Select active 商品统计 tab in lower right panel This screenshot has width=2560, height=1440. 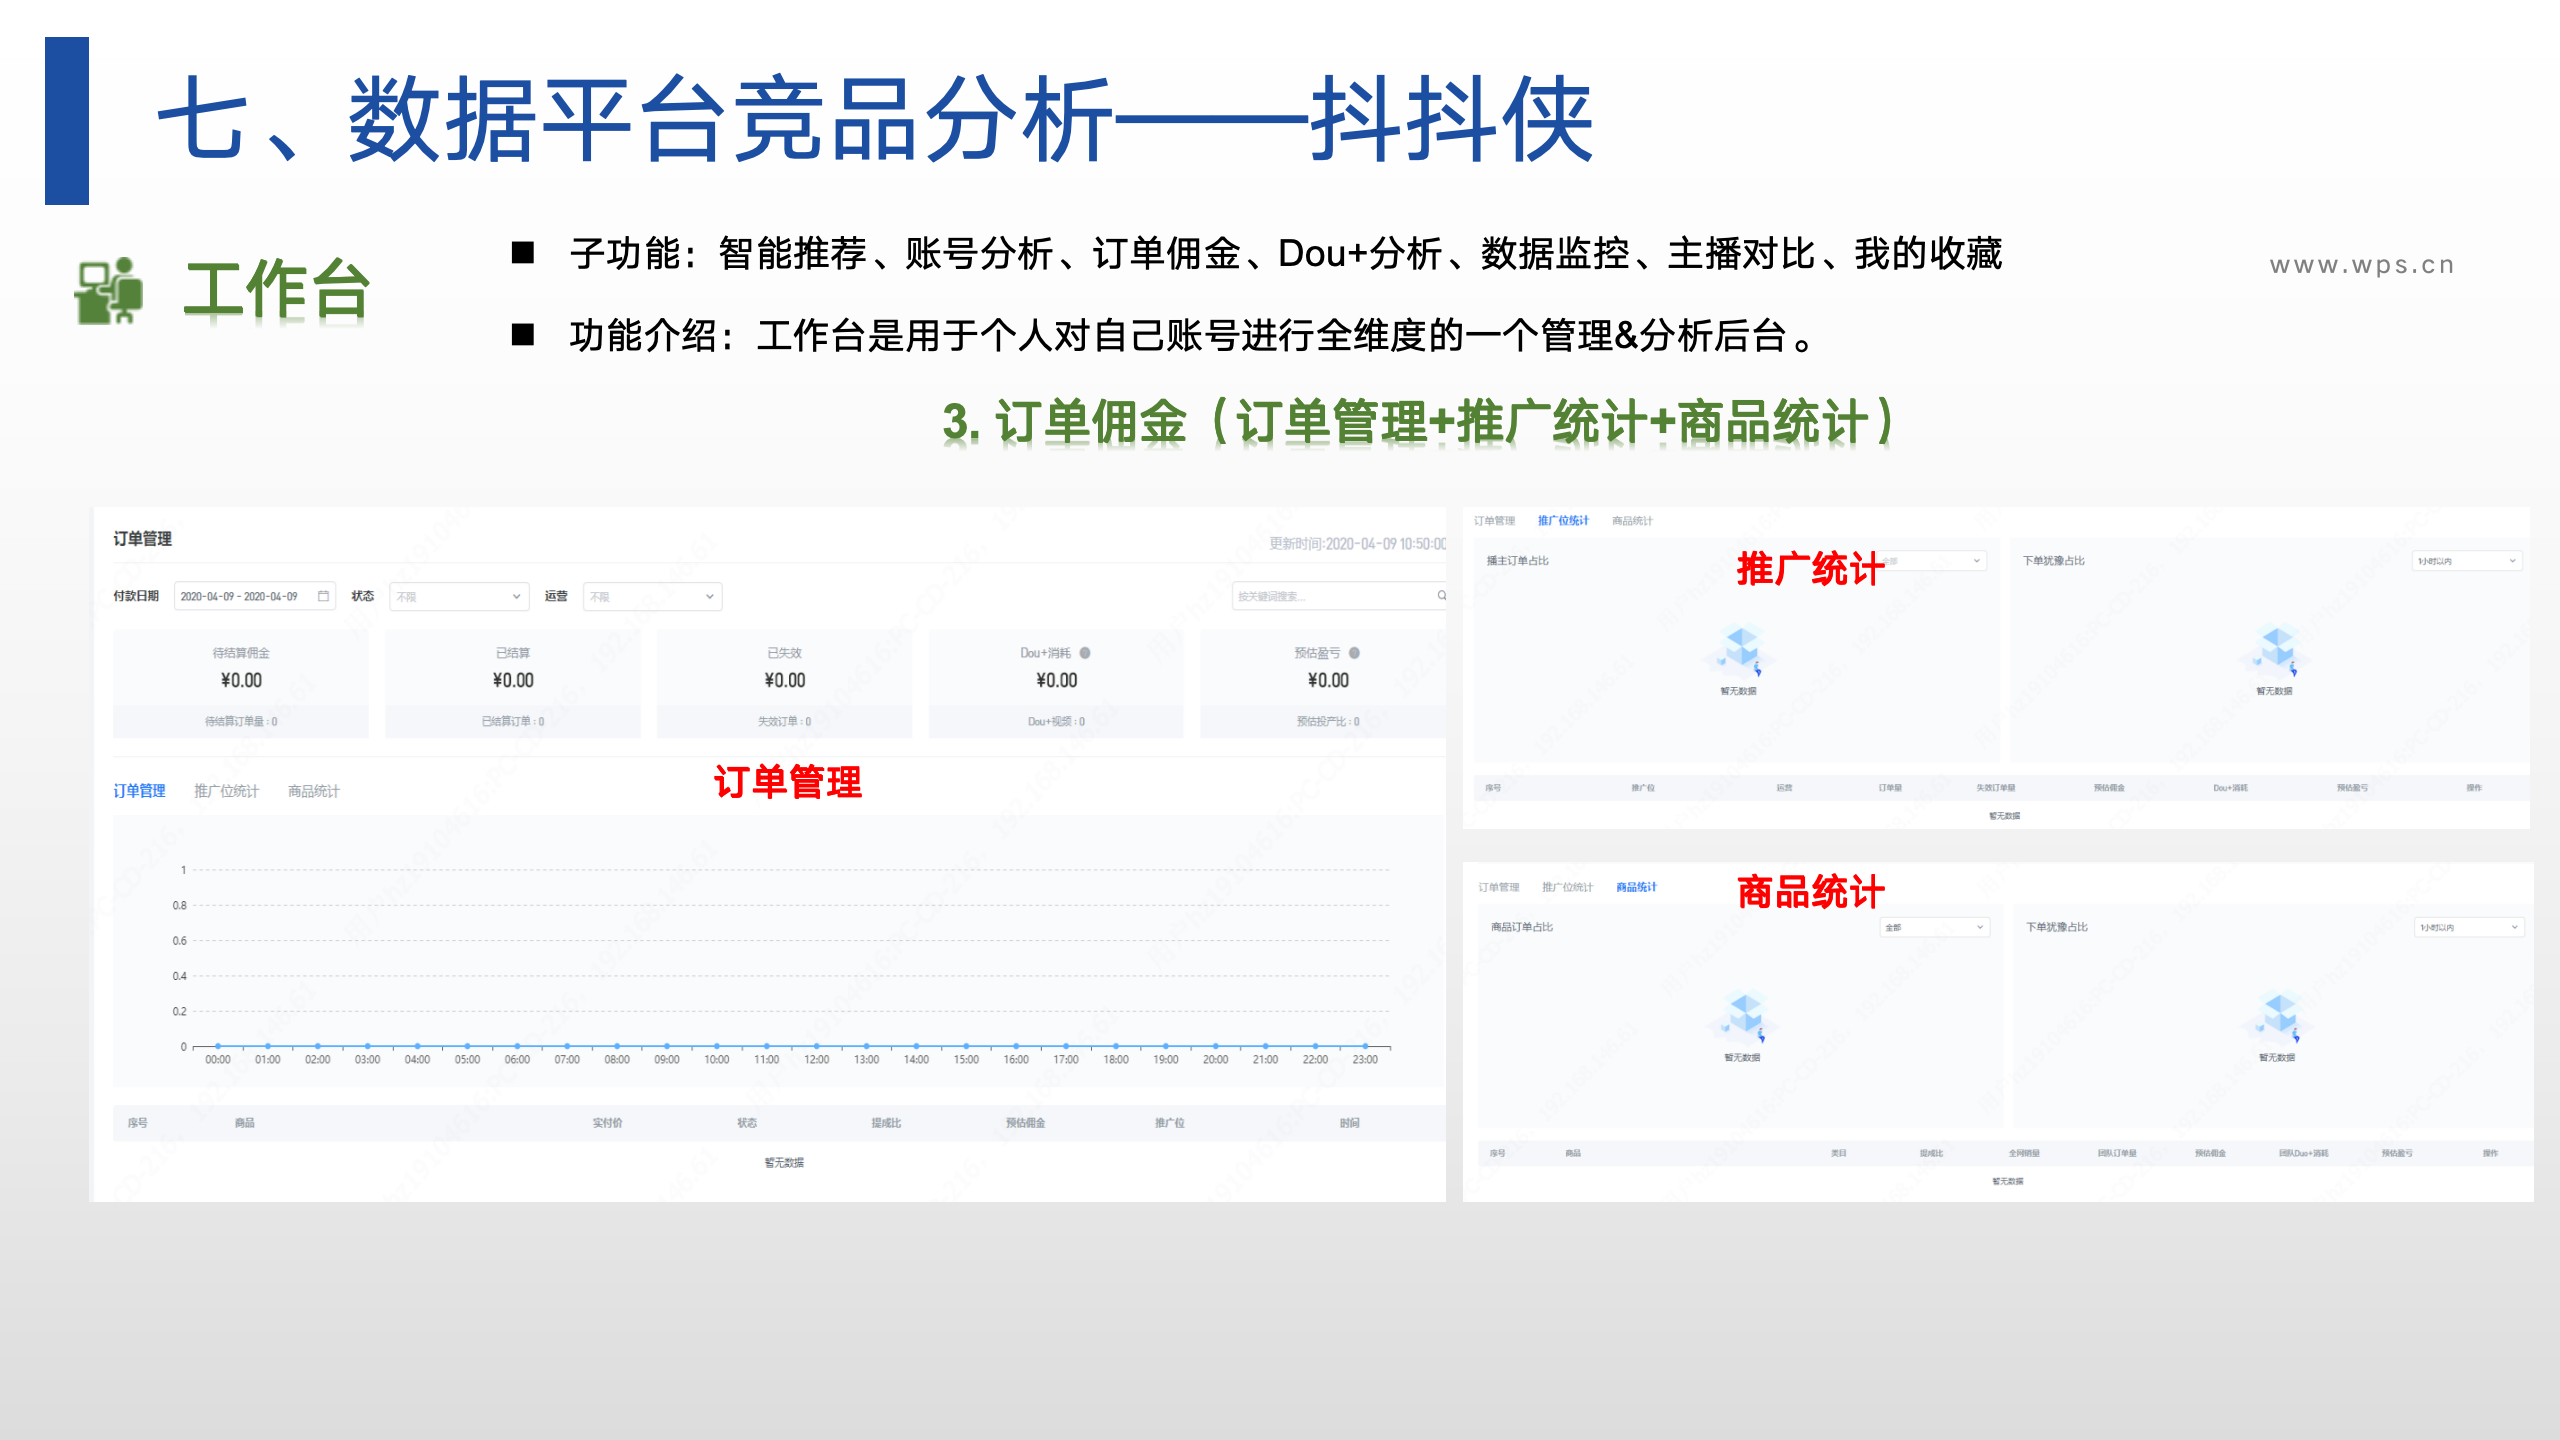pos(1636,887)
